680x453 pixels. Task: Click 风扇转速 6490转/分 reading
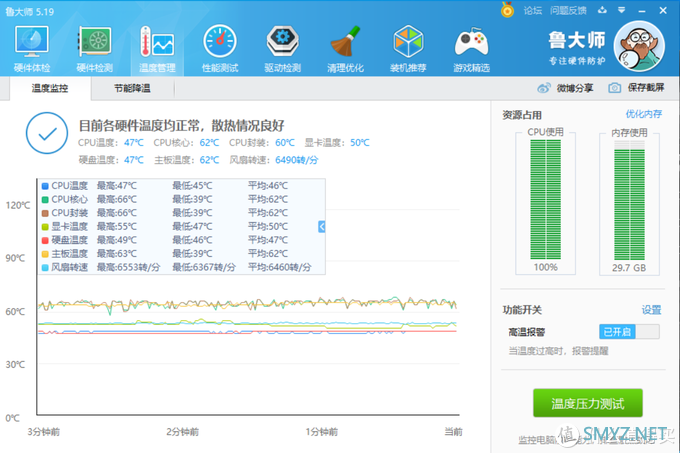point(297,160)
